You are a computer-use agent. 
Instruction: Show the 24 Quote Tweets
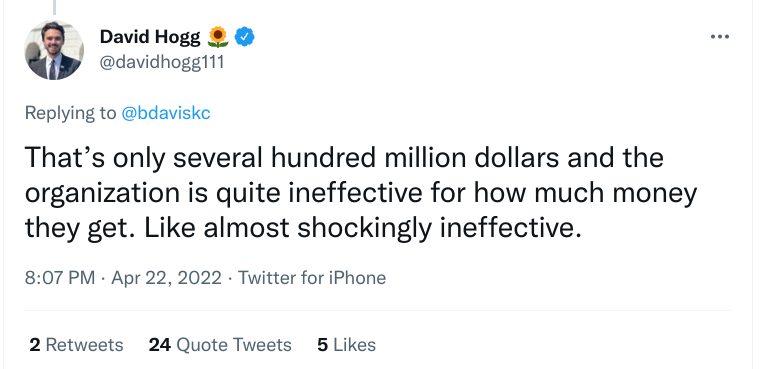click(220, 345)
